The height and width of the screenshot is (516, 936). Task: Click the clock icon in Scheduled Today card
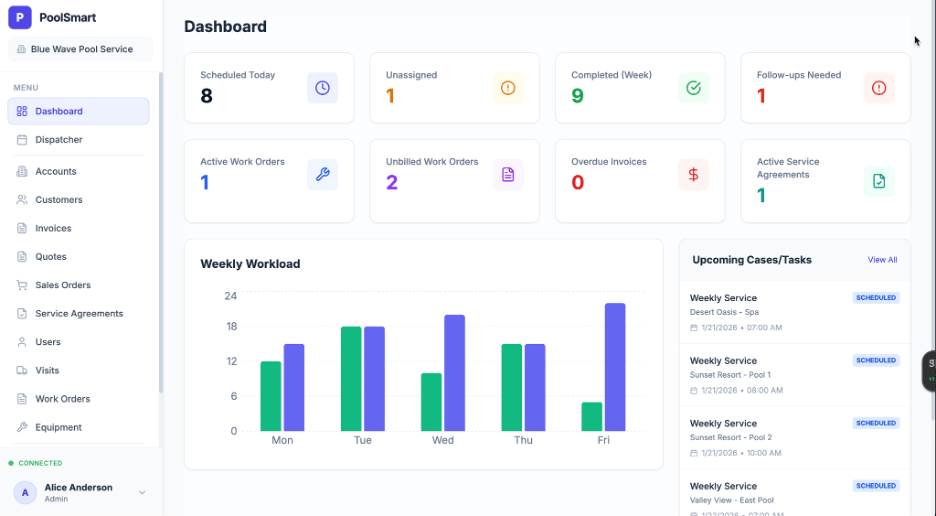pos(322,88)
